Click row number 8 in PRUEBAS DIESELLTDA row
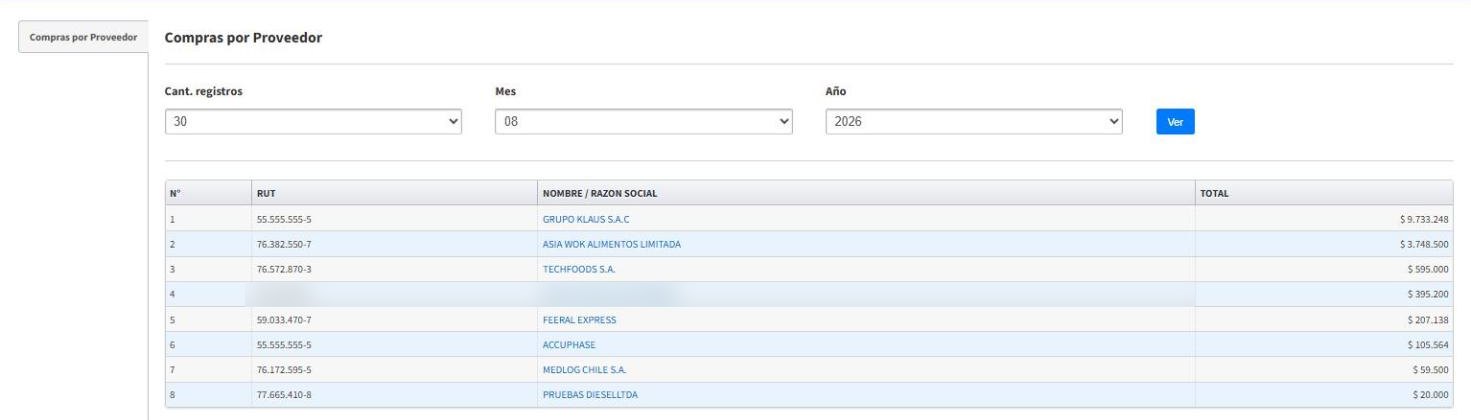This screenshot has height=420, width=1471. tap(207, 395)
